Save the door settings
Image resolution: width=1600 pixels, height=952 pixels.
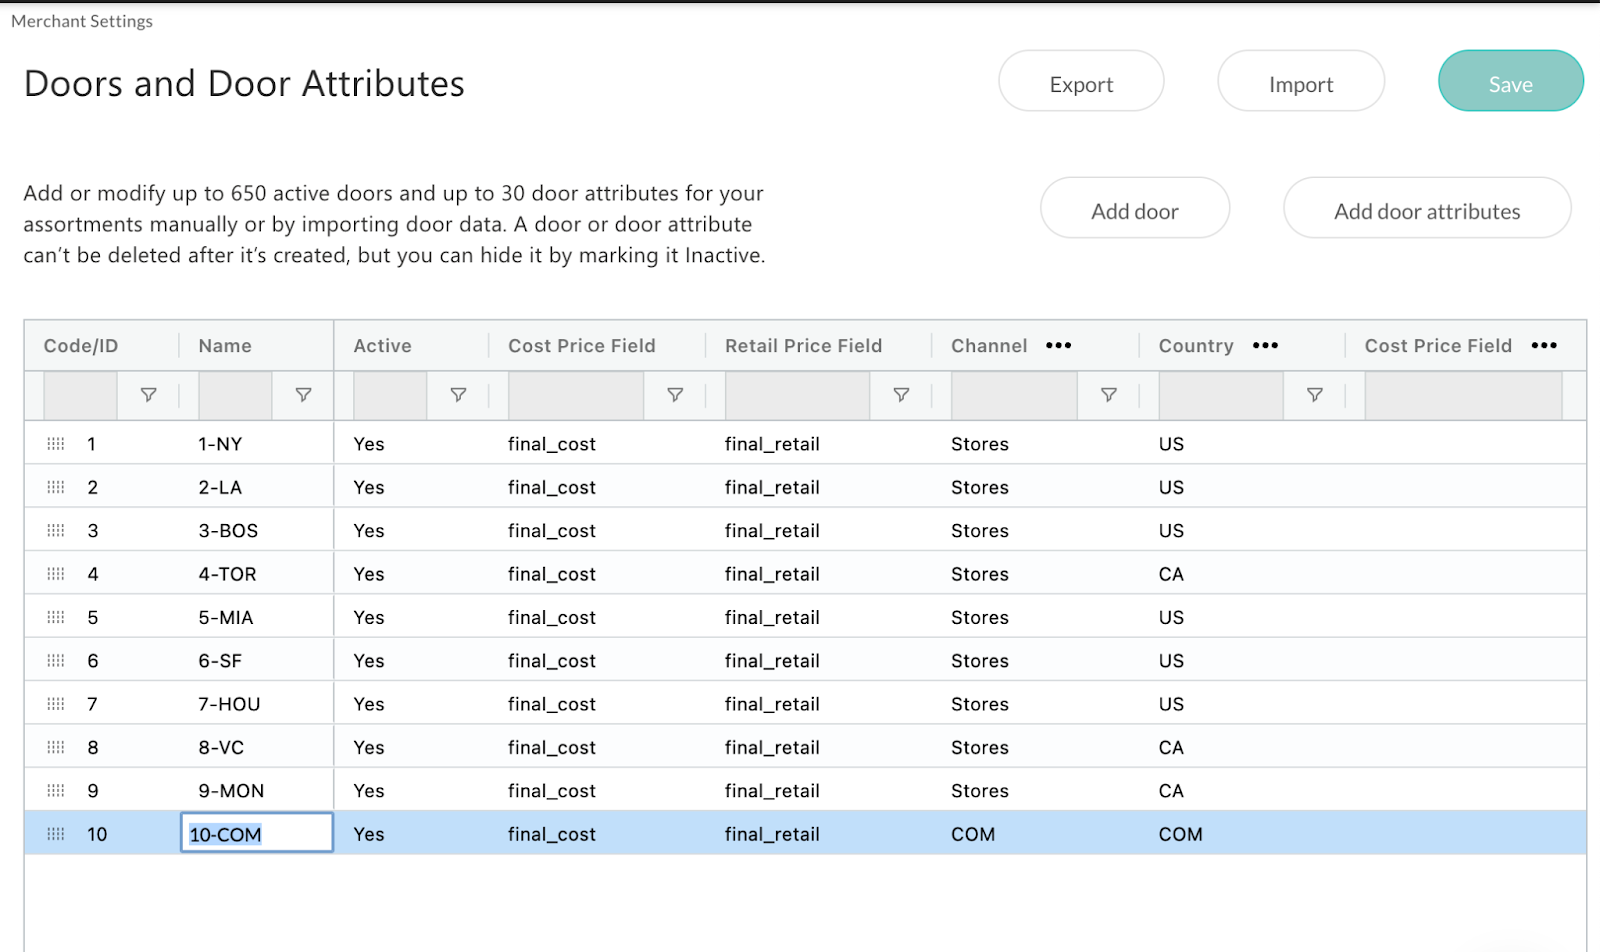[1511, 81]
